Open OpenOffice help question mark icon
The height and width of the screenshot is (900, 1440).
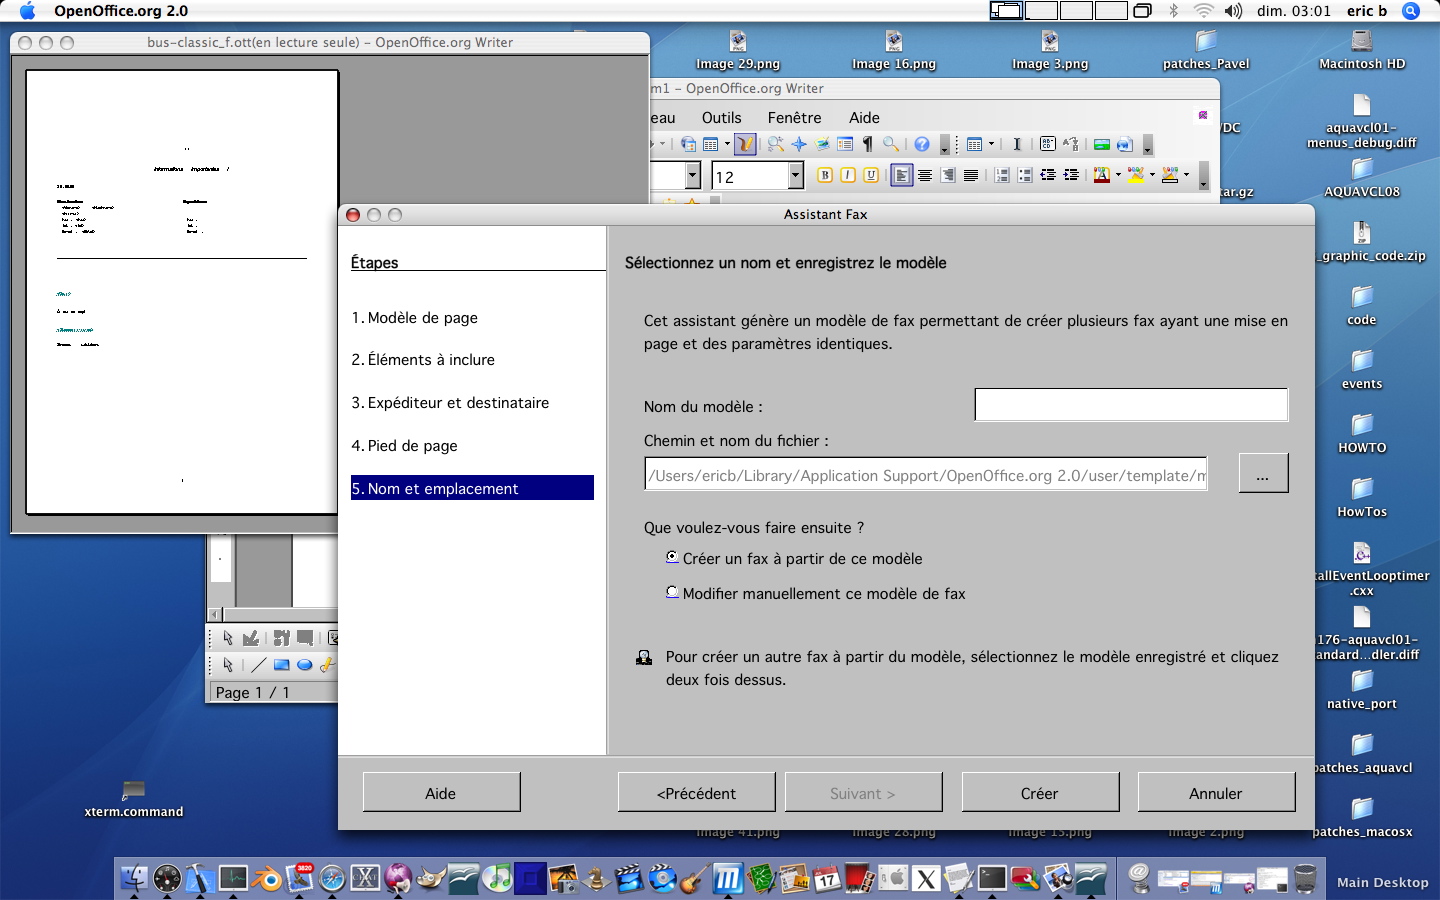(922, 145)
